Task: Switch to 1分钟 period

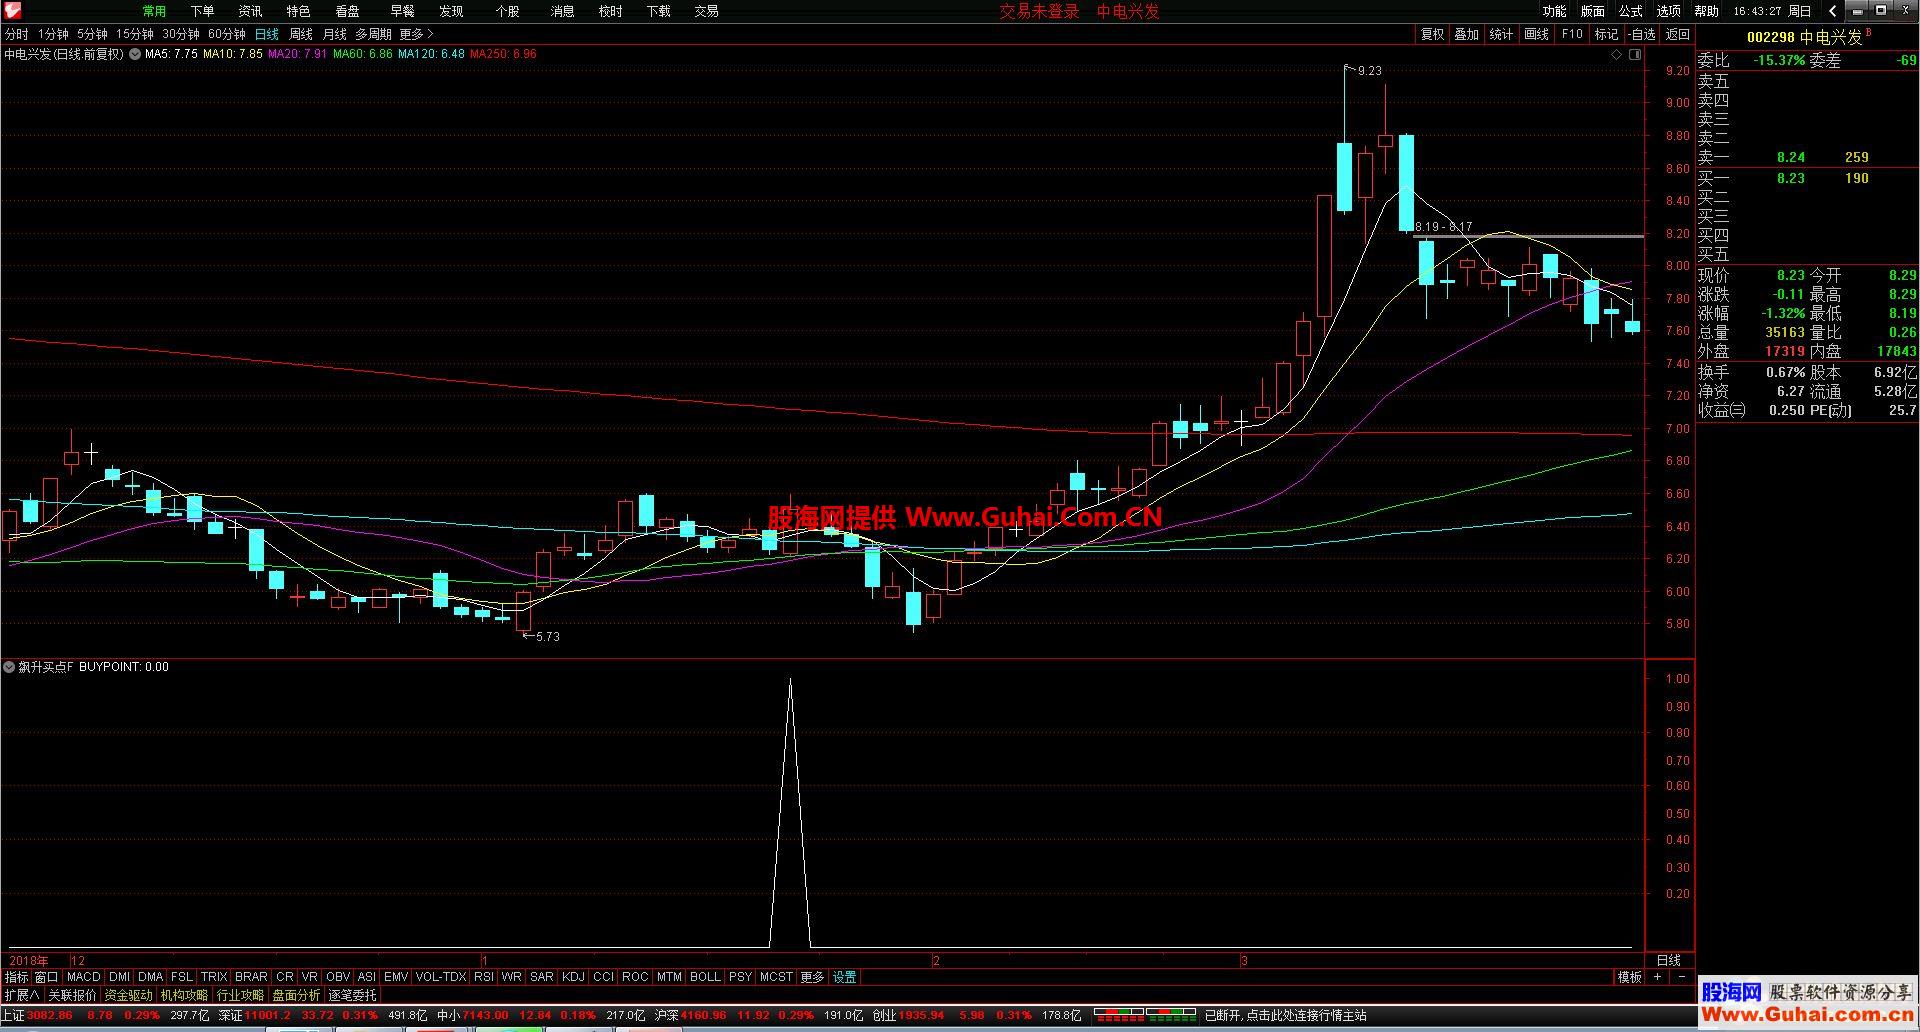Action: point(53,34)
